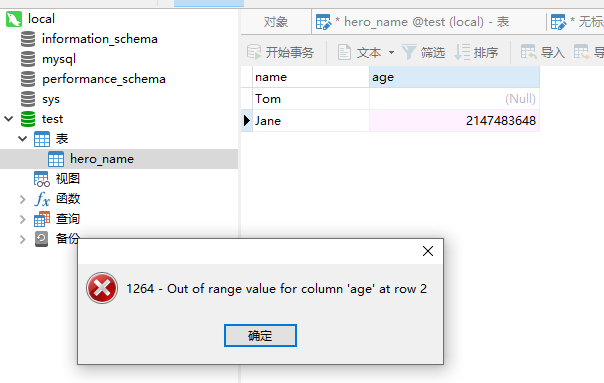Click the 1264 out of range message text

pyautogui.click(x=277, y=289)
